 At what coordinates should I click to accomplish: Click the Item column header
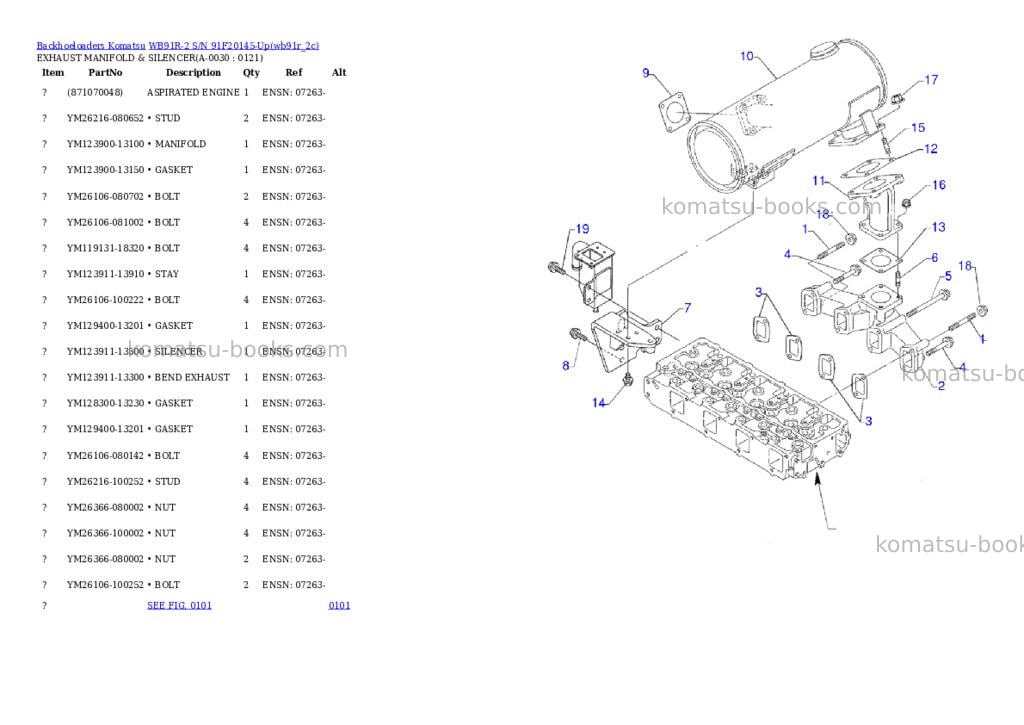point(53,72)
